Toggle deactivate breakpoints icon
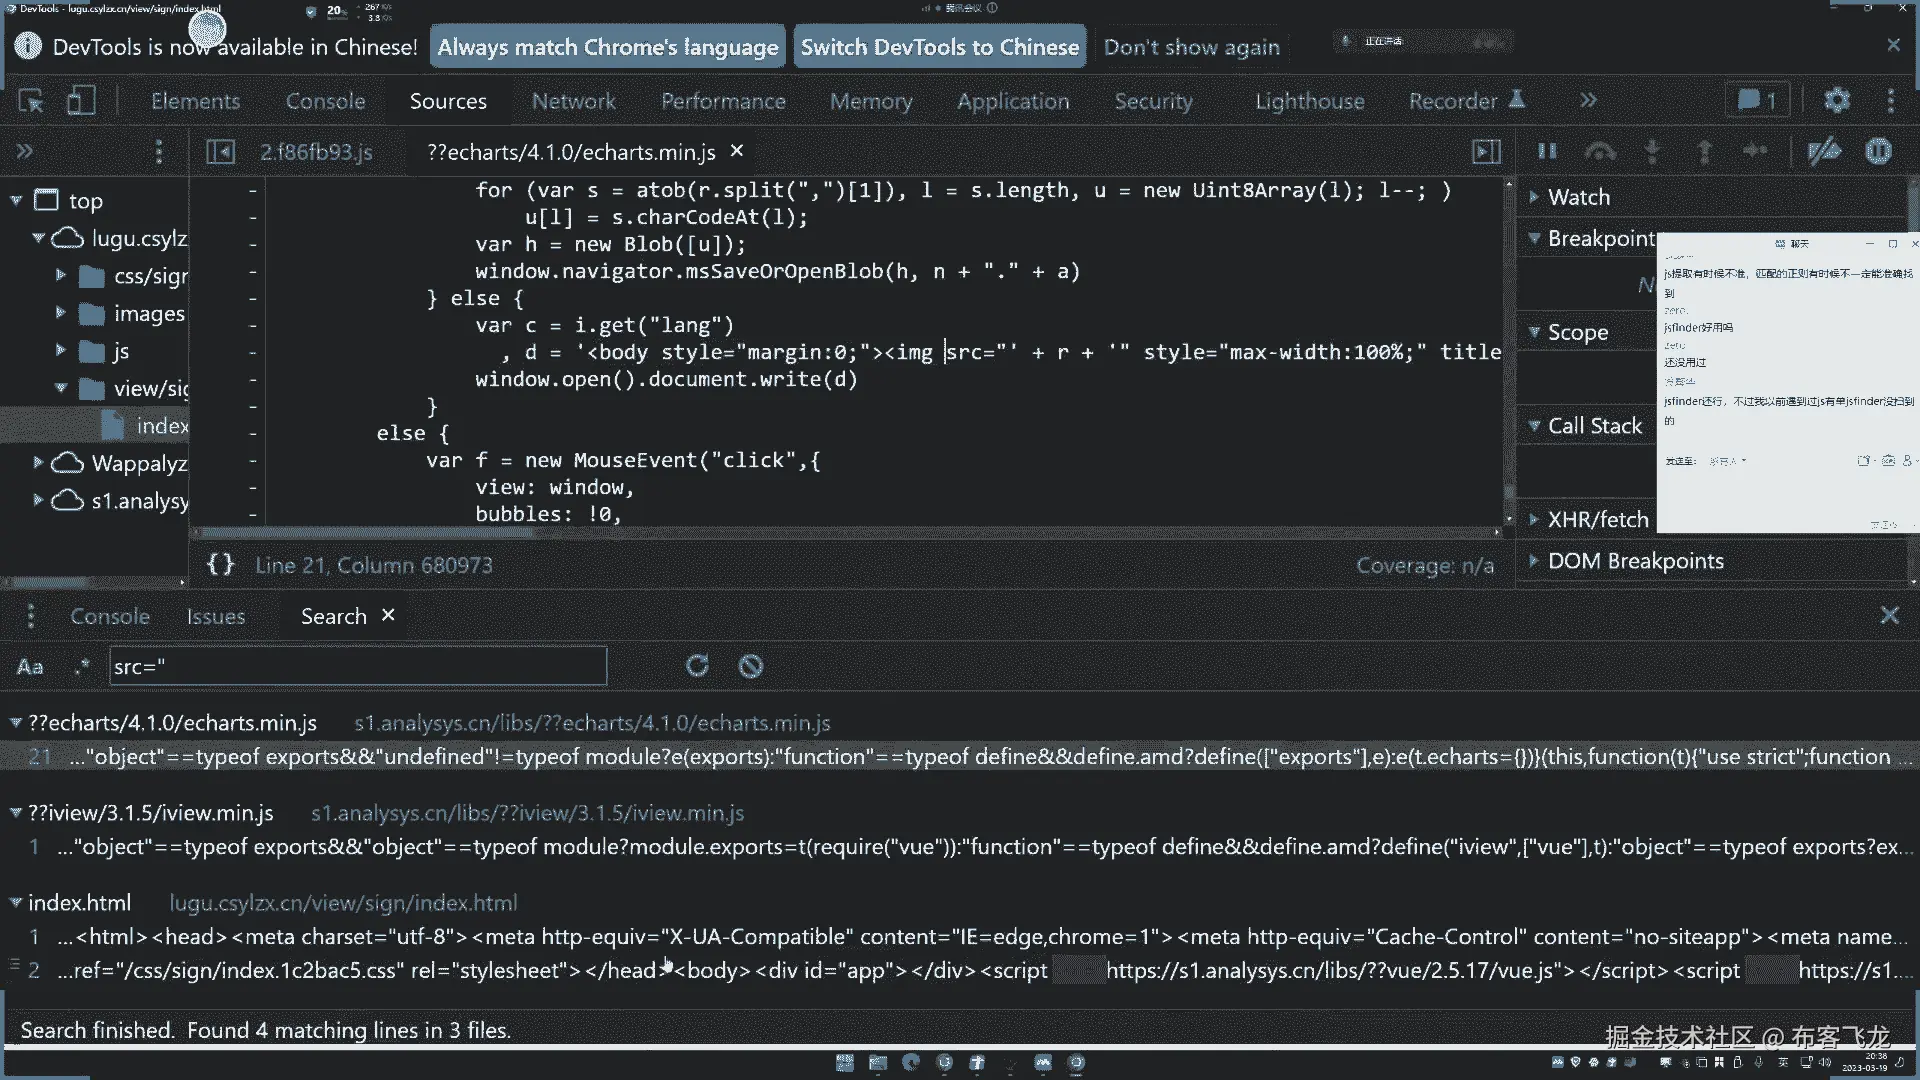Viewport: 1920px width, 1080px height. pyautogui.click(x=1824, y=152)
